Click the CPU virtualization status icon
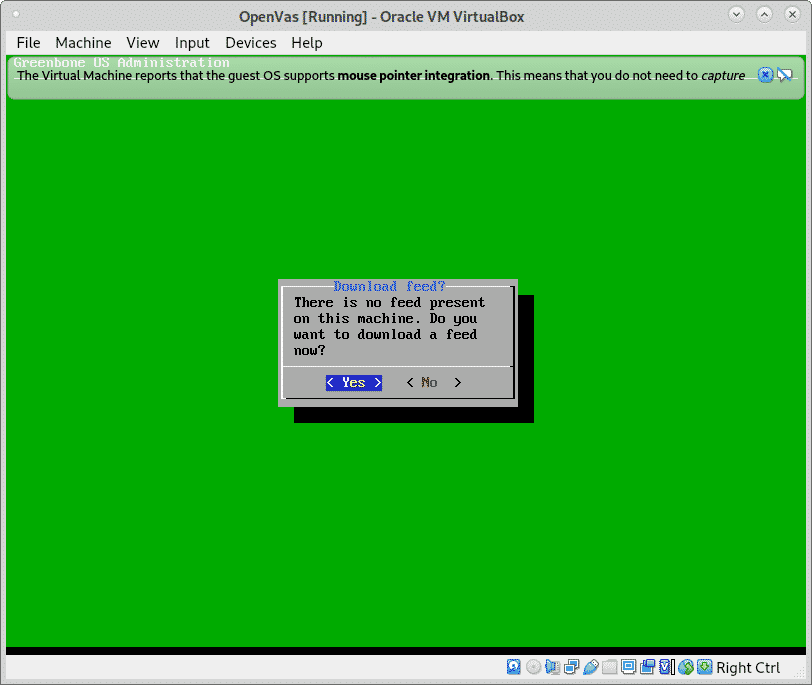This screenshot has height=685, width=812. (x=666, y=667)
